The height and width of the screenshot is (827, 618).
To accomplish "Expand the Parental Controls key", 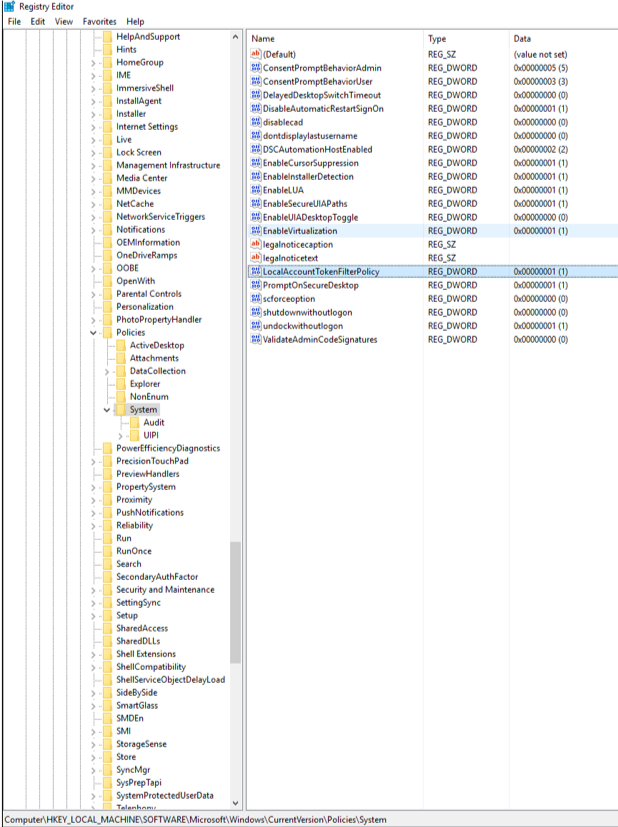I will click(93, 294).
